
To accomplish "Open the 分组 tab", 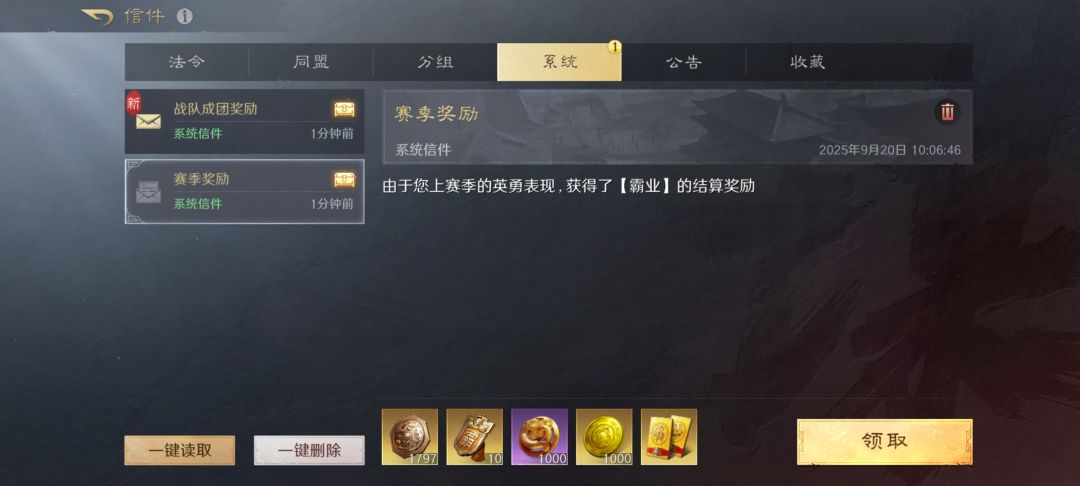I will pyautogui.click(x=435, y=62).
